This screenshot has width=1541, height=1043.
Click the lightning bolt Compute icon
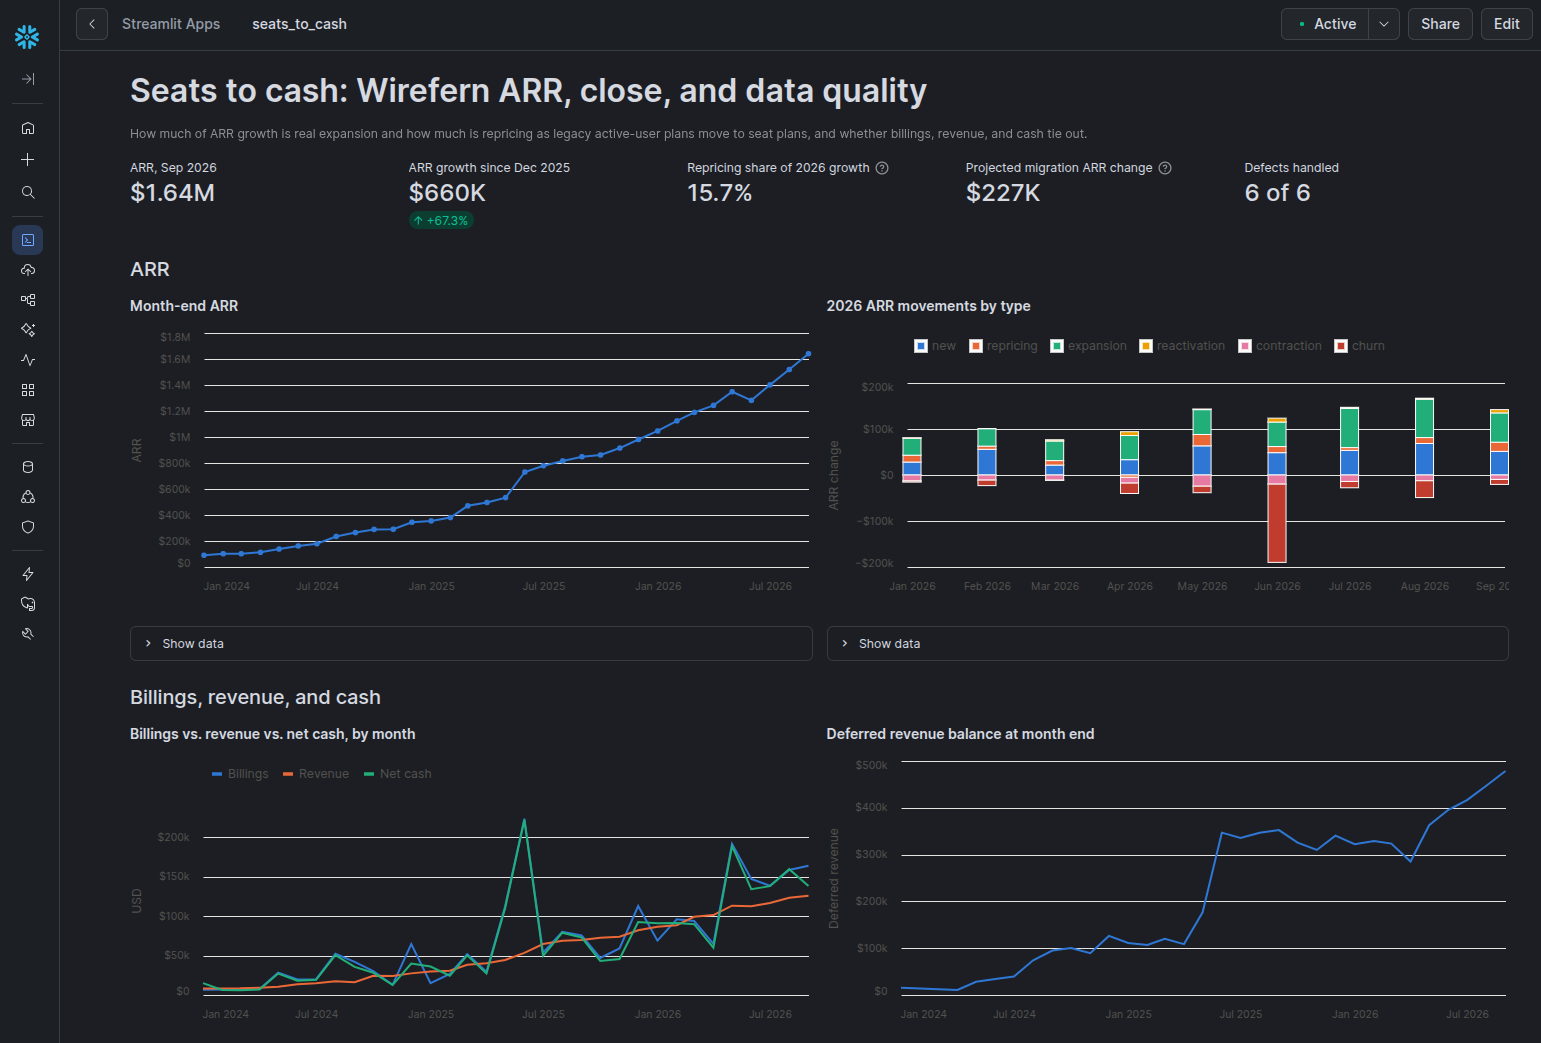[x=28, y=574]
